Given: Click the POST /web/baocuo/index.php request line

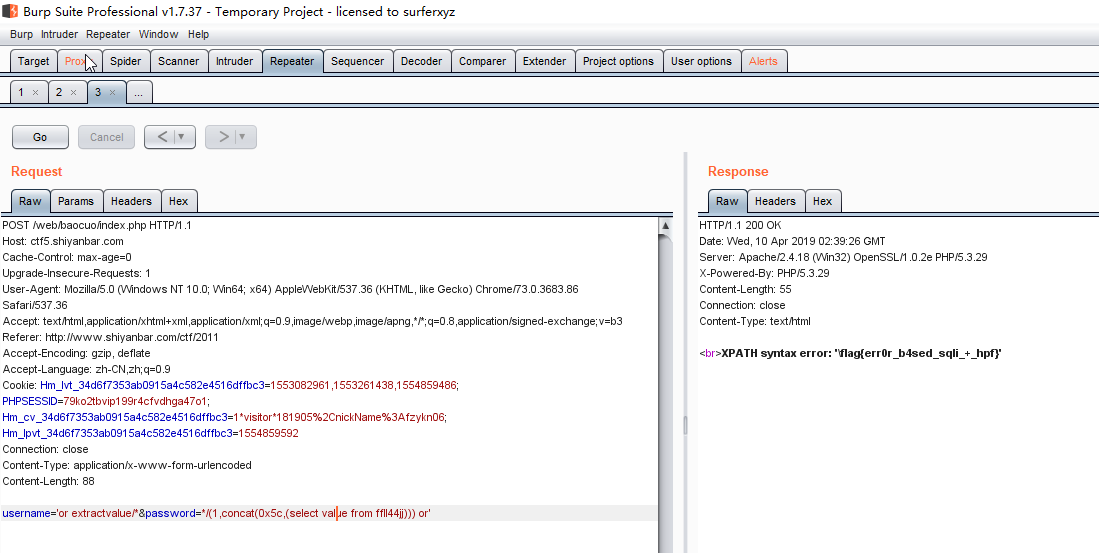Looking at the screenshot, I should [97, 226].
